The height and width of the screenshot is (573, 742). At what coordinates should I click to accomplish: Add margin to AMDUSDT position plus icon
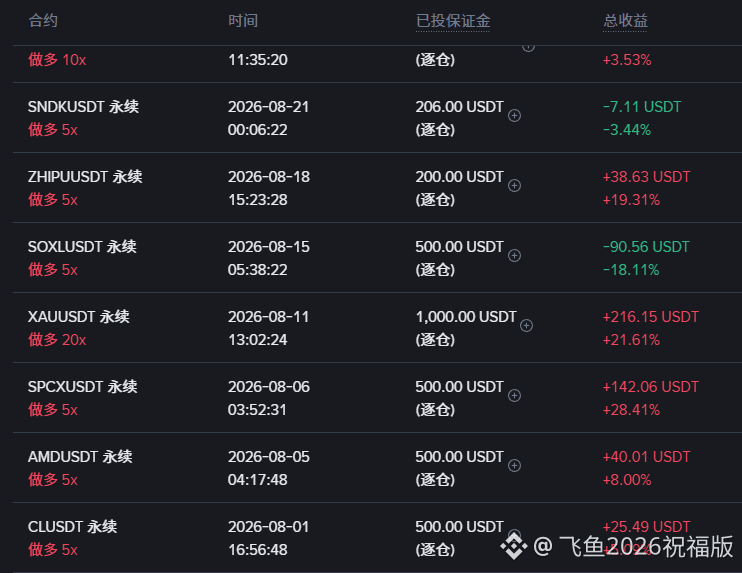coord(514,466)
